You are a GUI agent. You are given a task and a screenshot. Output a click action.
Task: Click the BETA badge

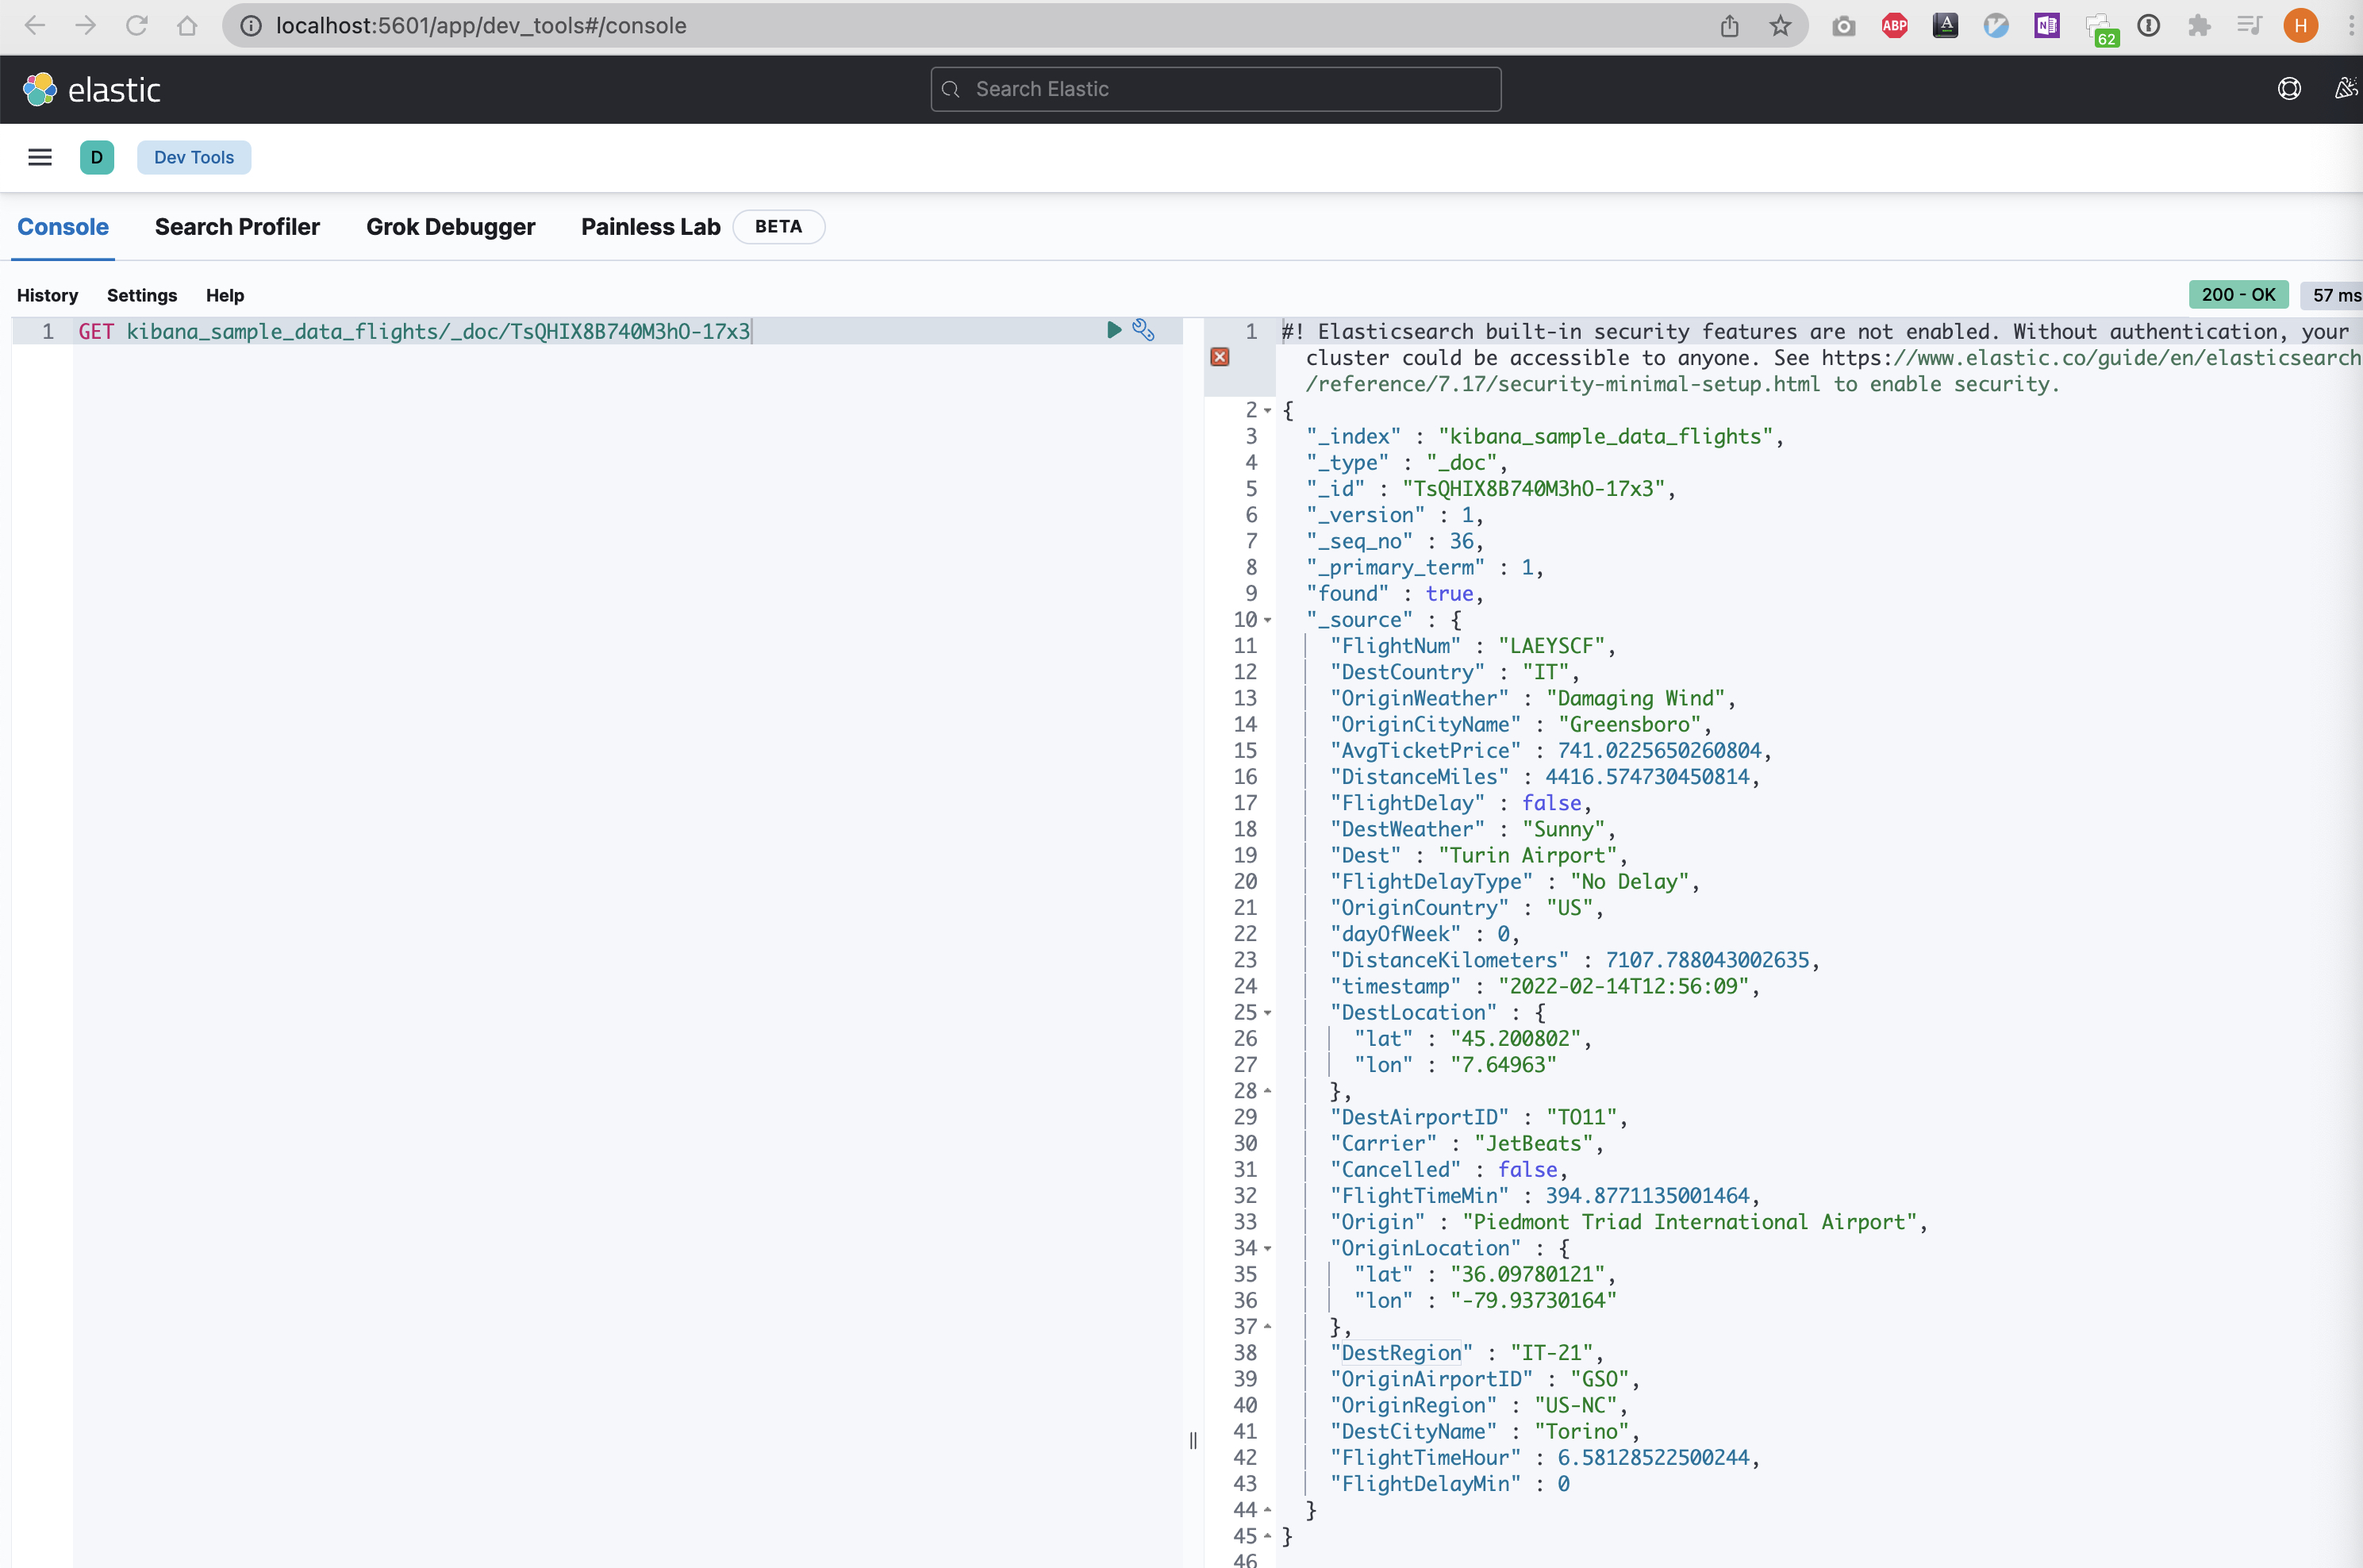click(x=778, y=227)
